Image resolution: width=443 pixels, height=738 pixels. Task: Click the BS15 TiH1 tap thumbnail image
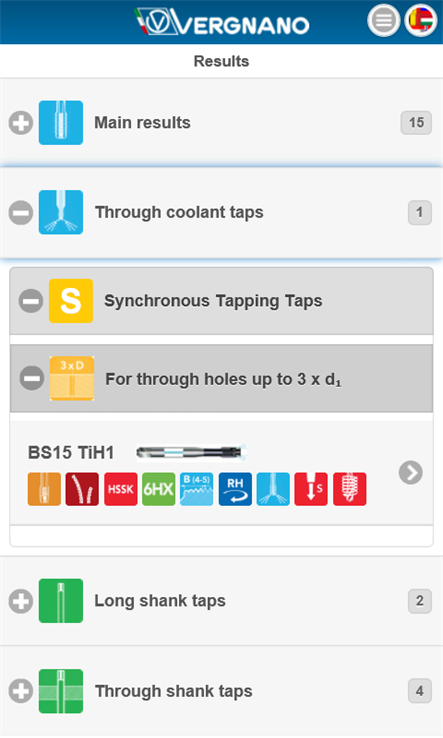[x=192, y=453]
